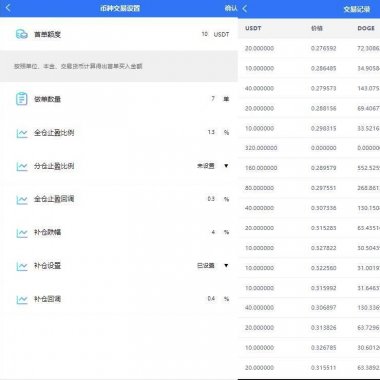Click price cell 0.326785
The height and width of the screenshot is (380, 380).
323,347
